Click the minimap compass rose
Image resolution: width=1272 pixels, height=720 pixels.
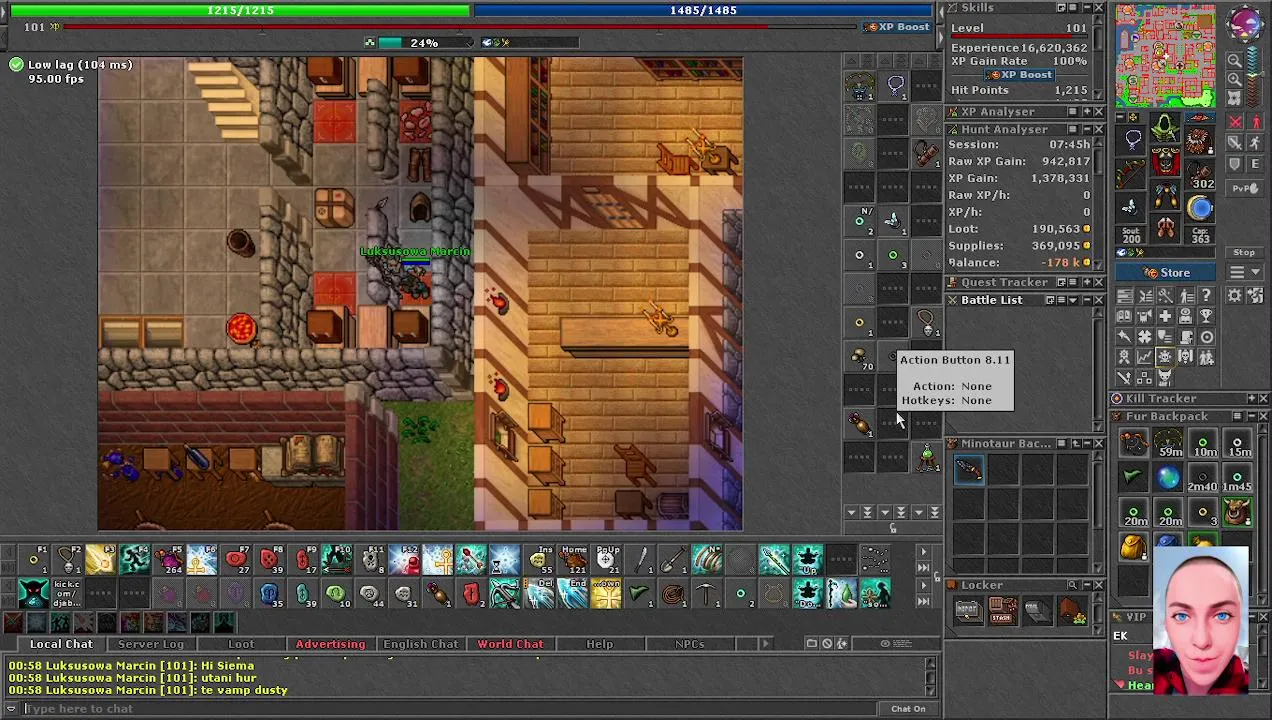tap(1244, 23)
